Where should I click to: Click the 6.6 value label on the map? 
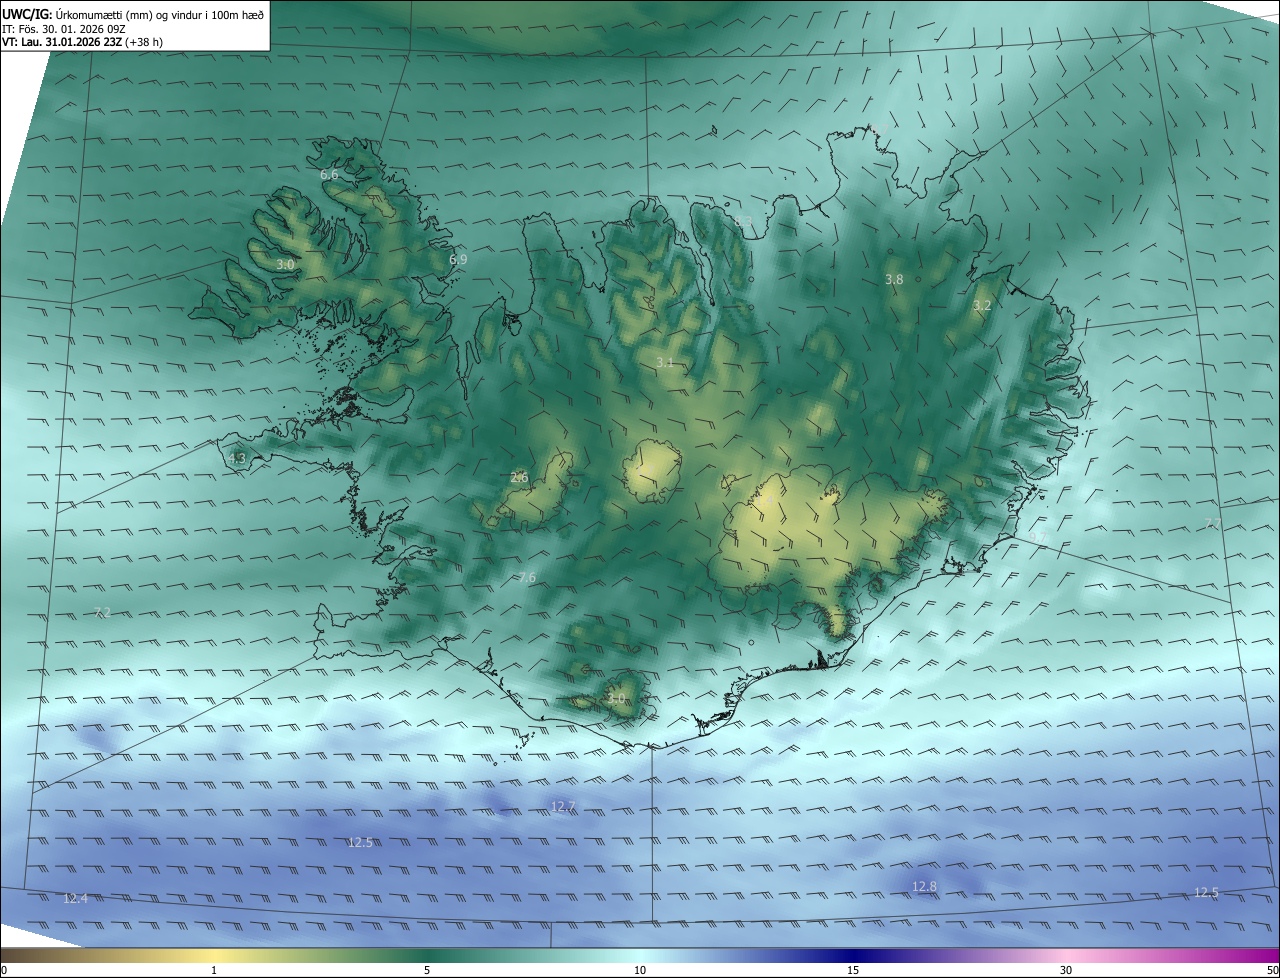point(329,174)
